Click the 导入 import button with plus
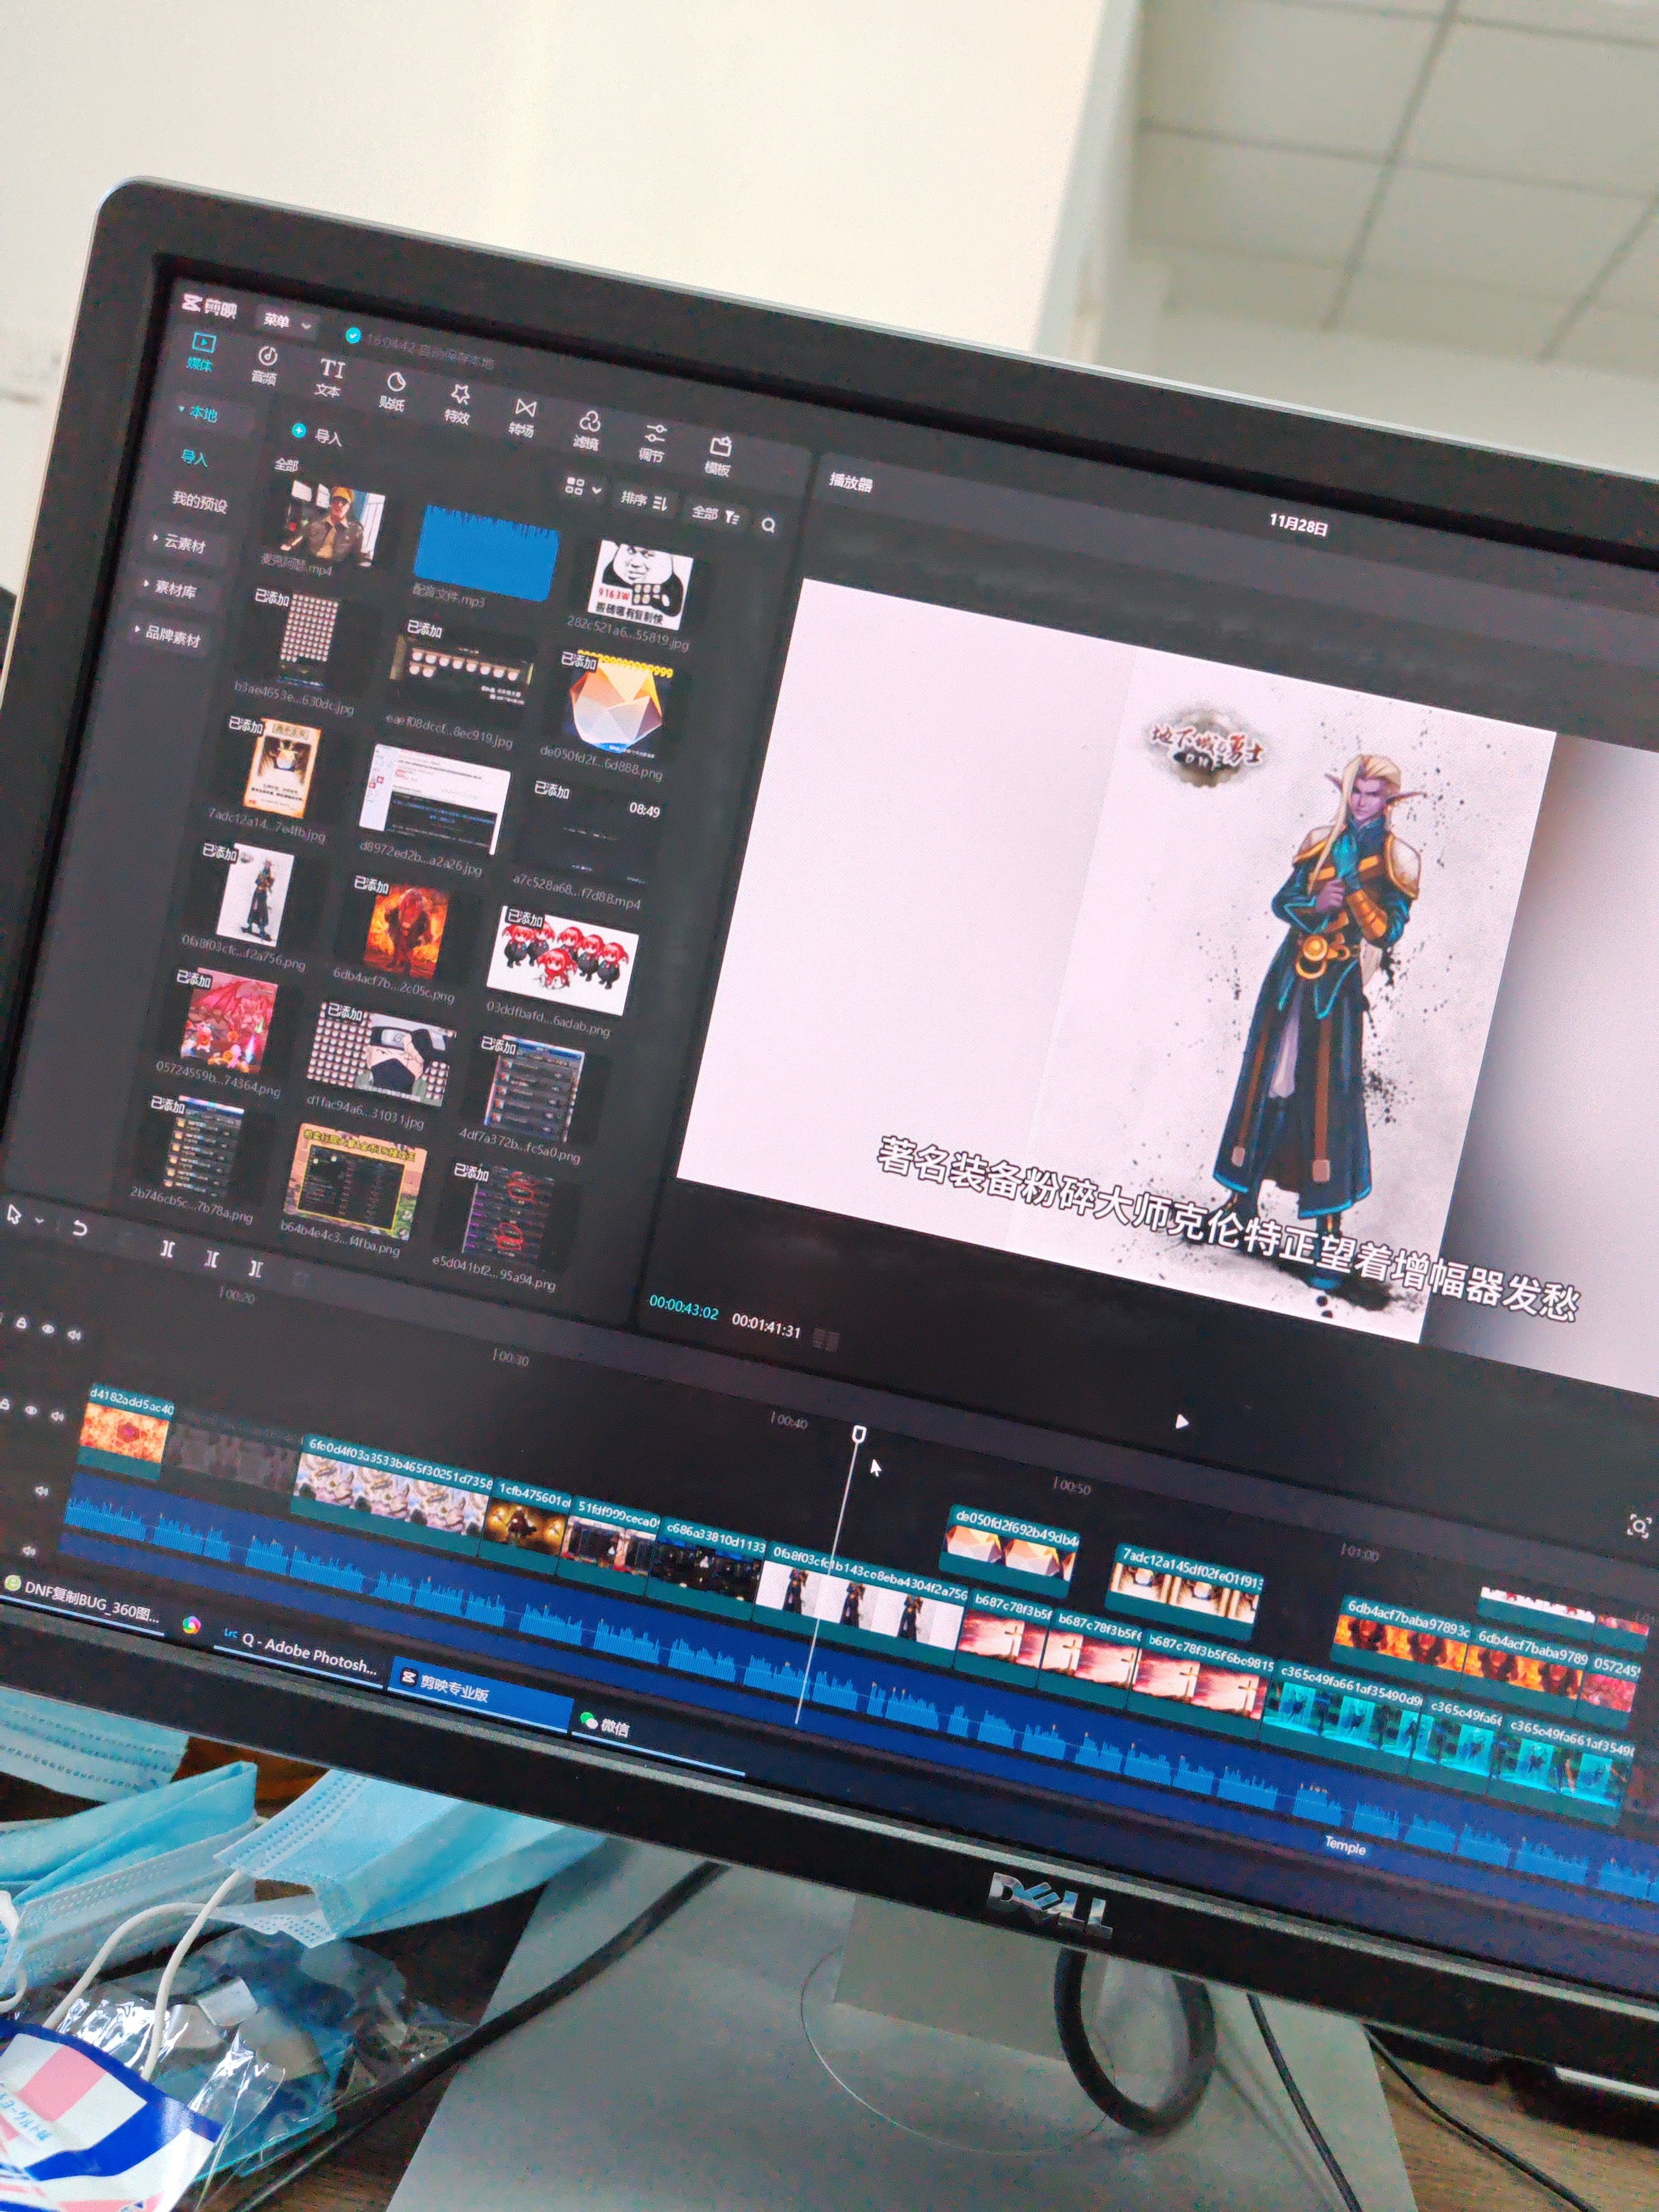The height and width of the screenshot is (2212, 1659). point(316,435)
